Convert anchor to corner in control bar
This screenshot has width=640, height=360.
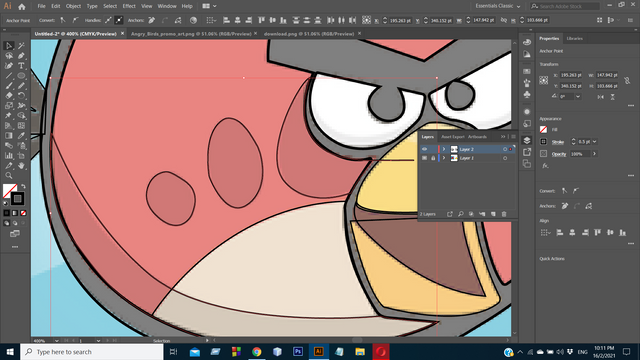pos(63,20)
